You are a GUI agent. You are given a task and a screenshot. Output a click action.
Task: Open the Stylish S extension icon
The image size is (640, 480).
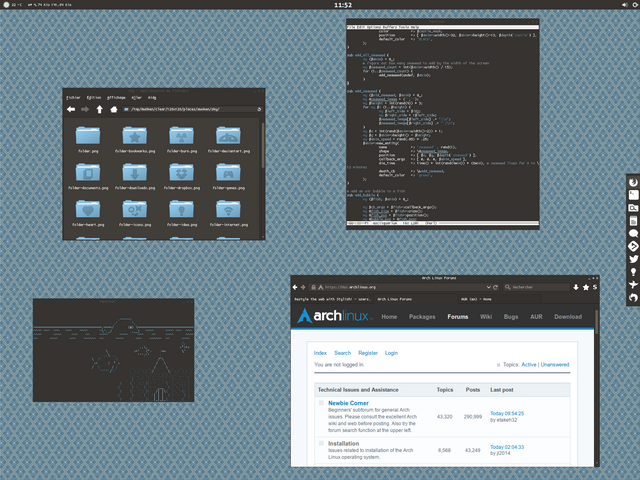click(x=595, y=287)
